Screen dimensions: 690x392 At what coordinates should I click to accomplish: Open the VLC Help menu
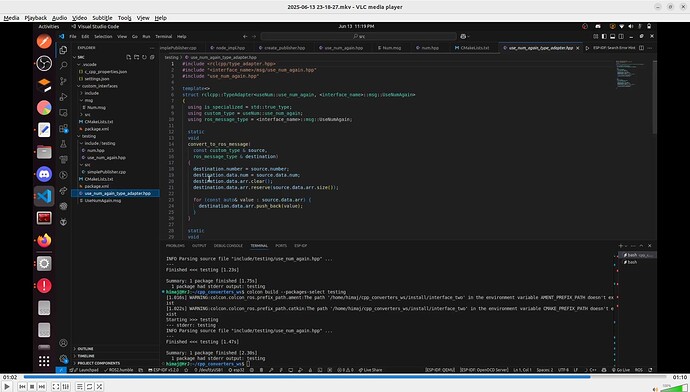point(161,18)
